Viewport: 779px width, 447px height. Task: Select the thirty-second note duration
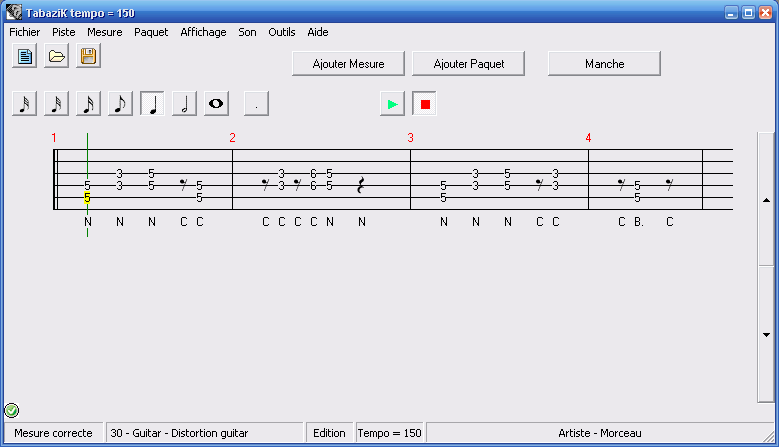pyautogui.click(x=56, y=104)
